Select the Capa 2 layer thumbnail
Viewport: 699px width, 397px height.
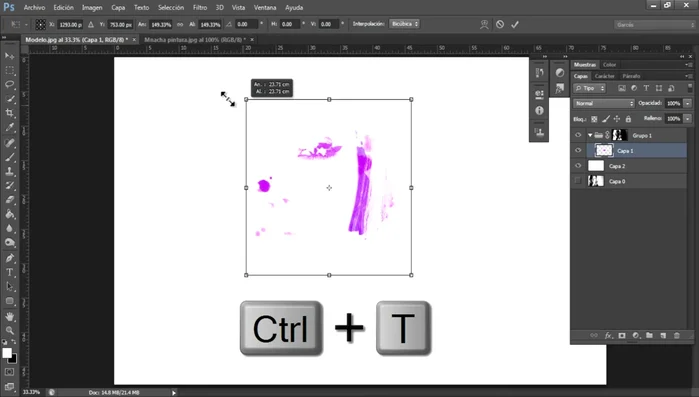coord(596,166)
